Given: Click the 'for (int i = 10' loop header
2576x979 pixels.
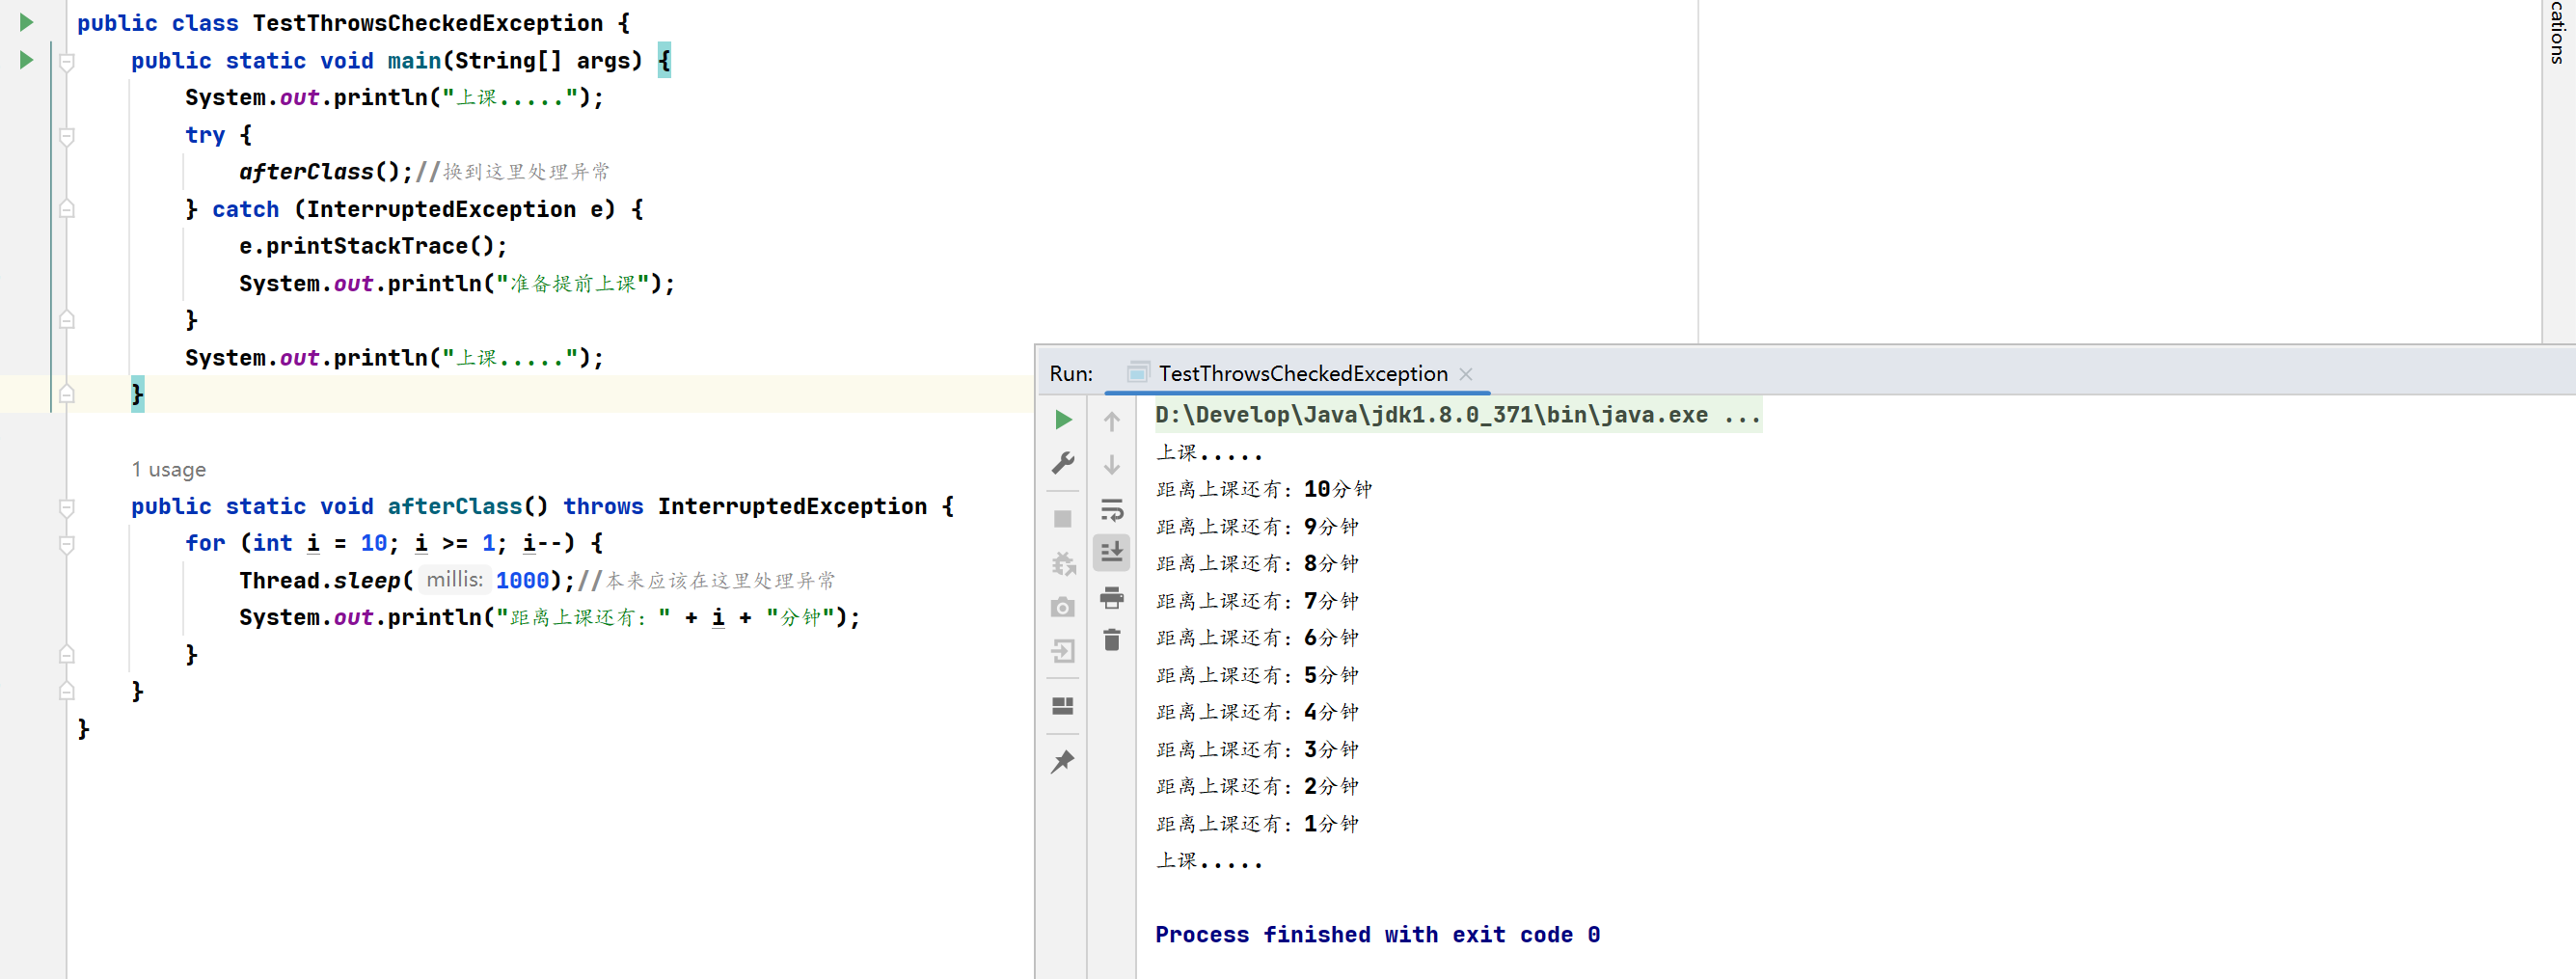Looking at the screenshot, I should coord(394,543).
